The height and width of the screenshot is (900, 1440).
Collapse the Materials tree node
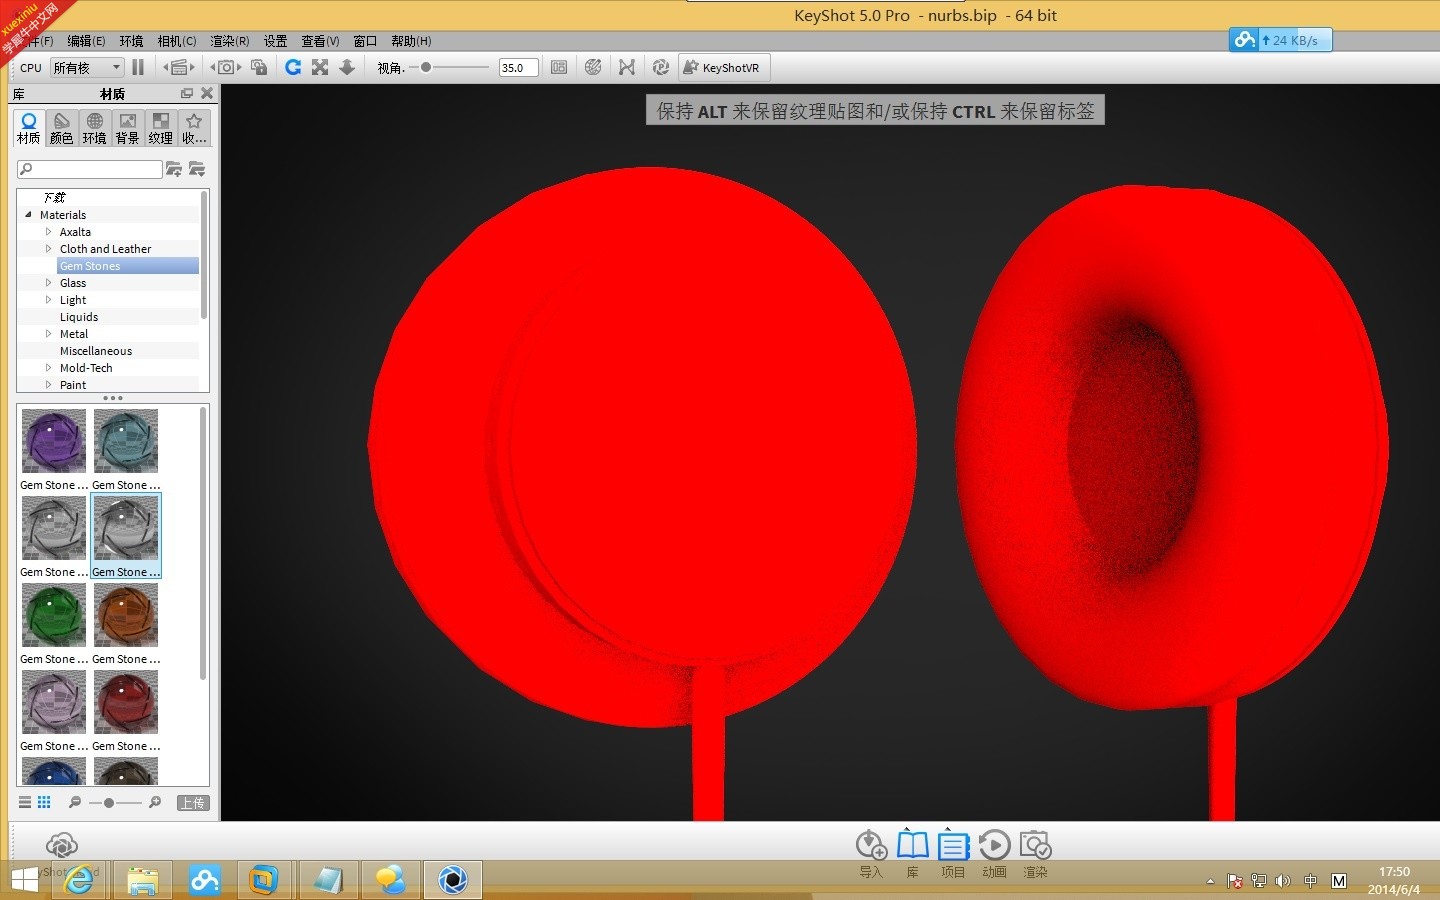click(x=28, y=215)
